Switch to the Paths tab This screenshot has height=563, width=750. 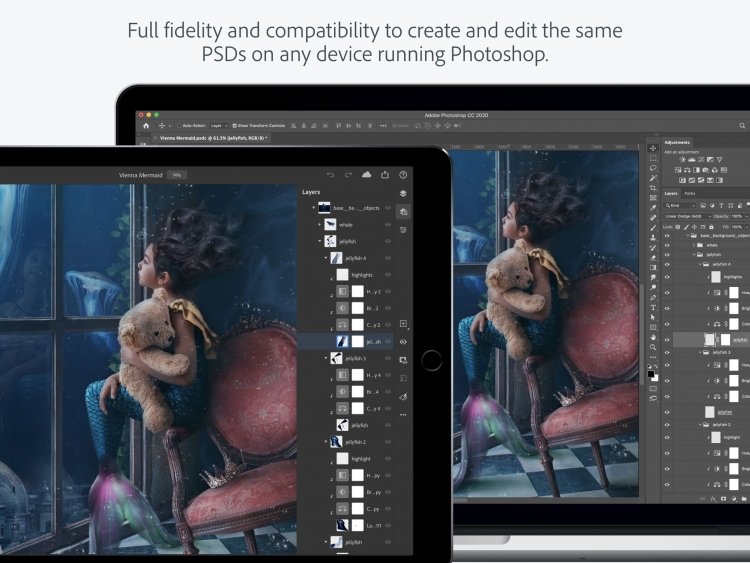[x=690, y=193]
